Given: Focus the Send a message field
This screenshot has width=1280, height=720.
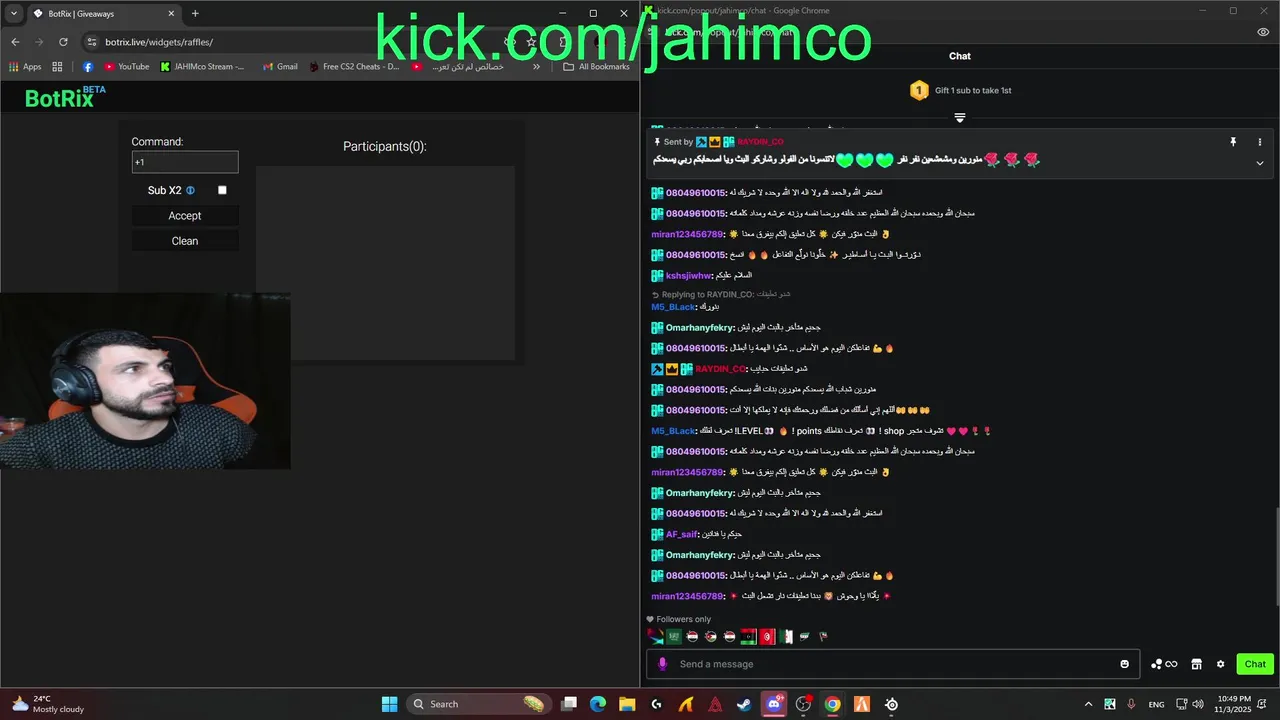Looking at the screenshot, I should 895,664.
